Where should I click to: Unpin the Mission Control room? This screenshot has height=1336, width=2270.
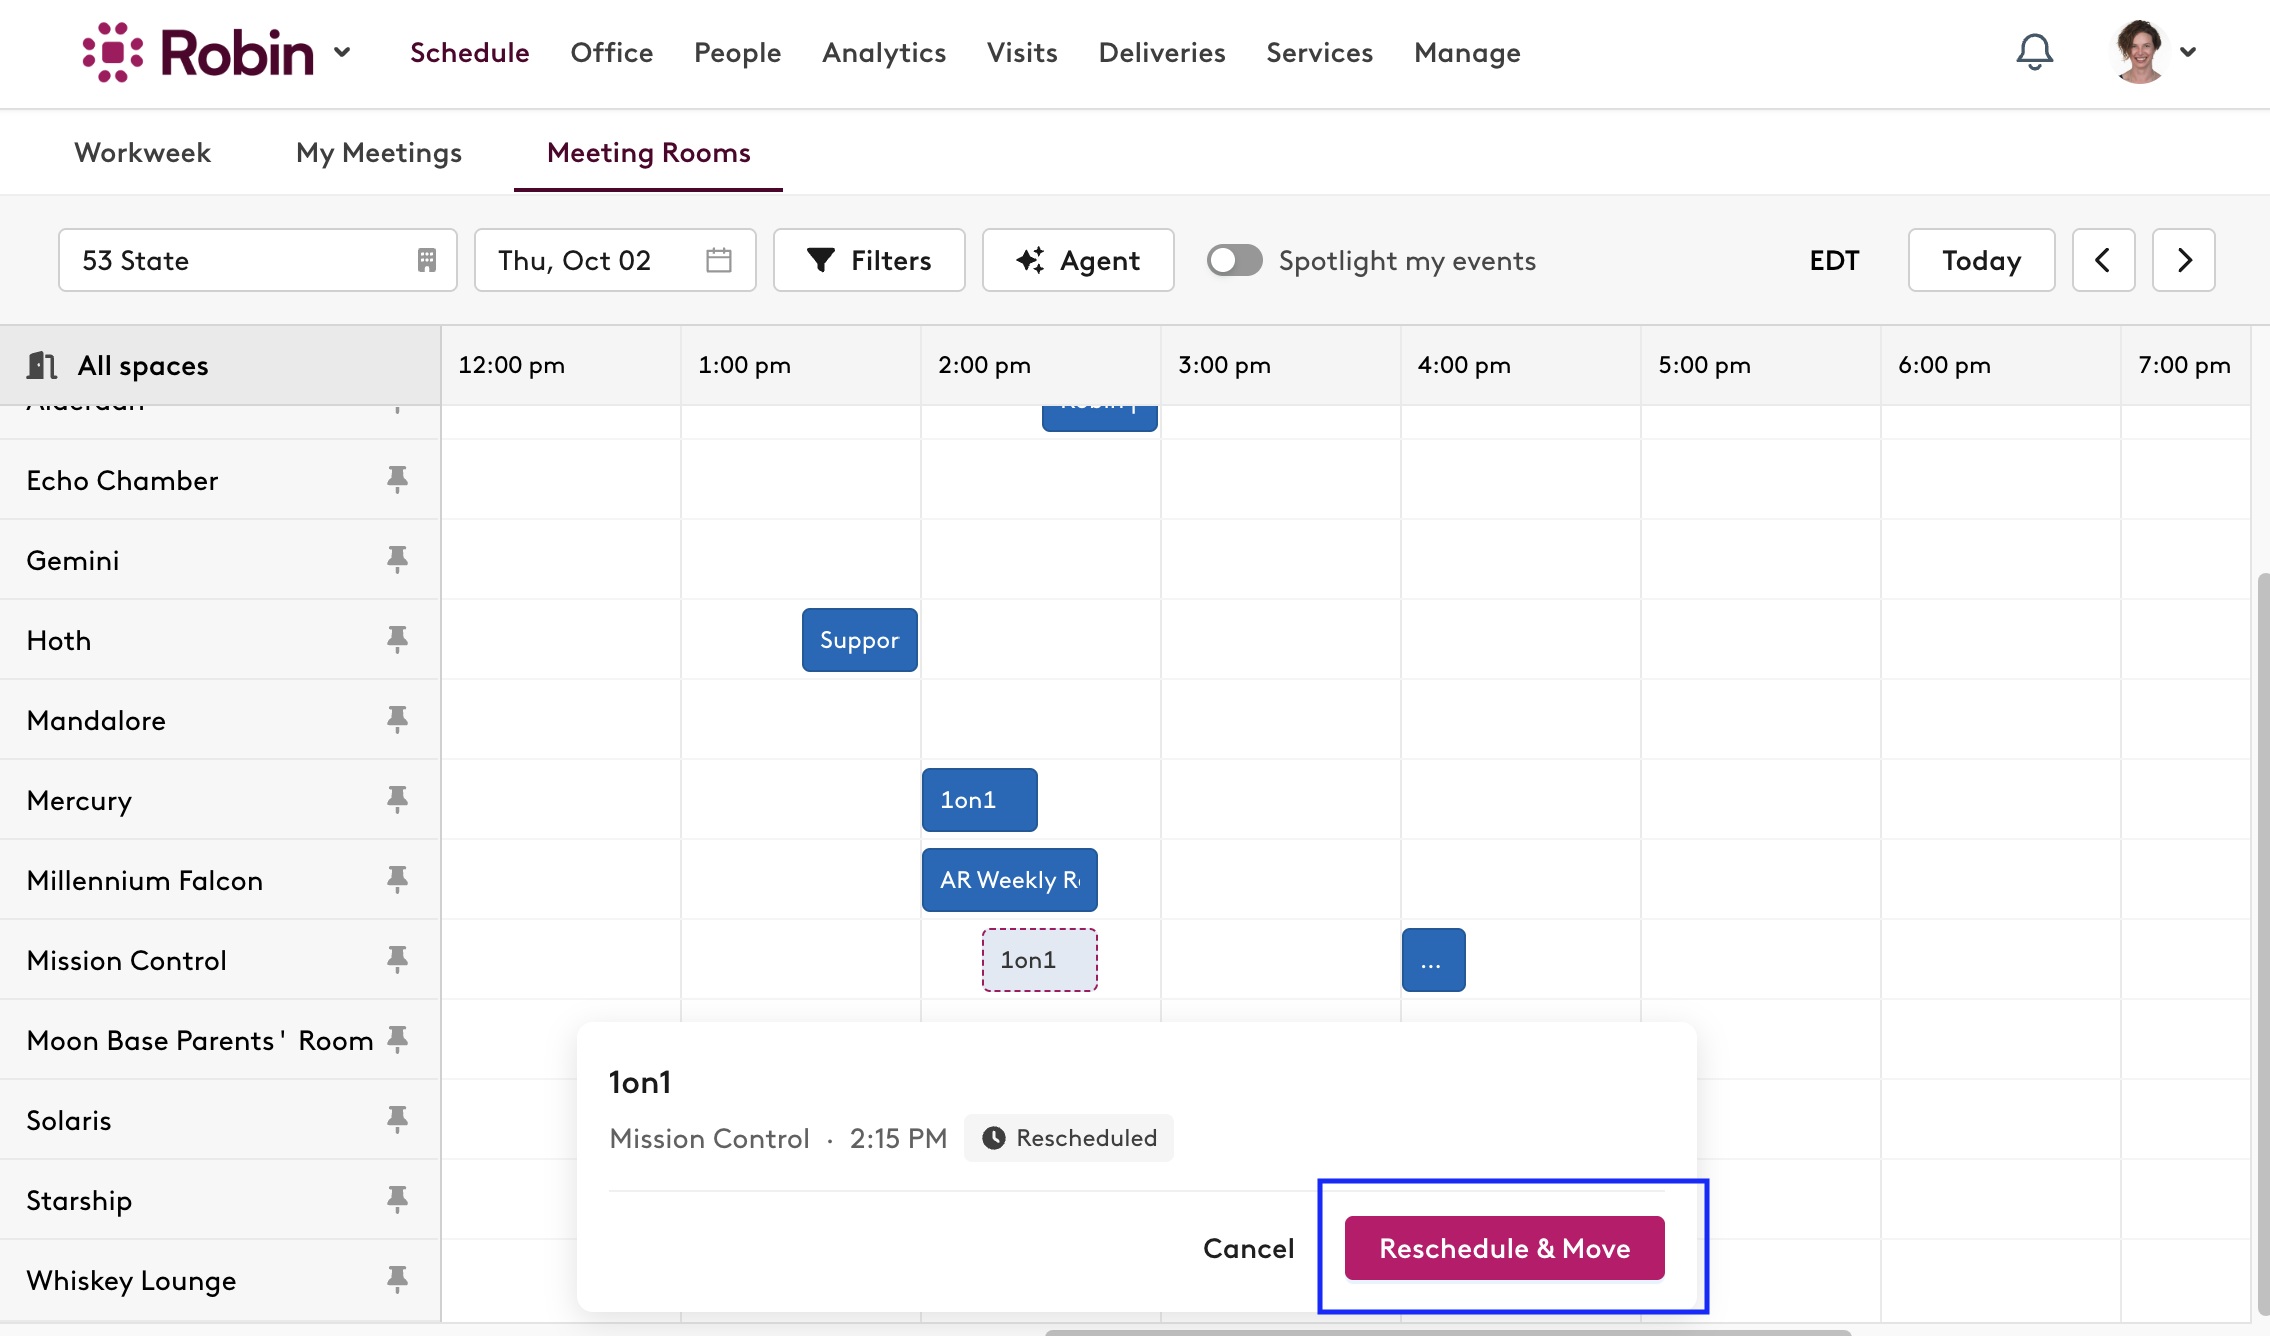(398, 959)
